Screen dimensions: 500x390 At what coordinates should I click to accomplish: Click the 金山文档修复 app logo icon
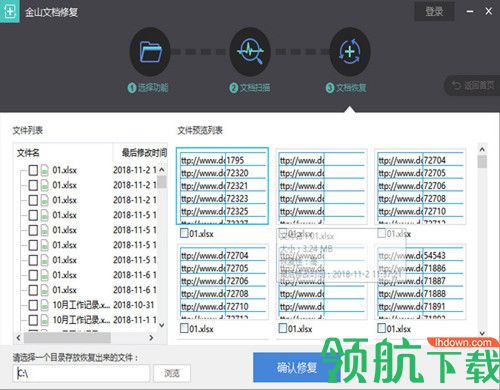click(10, 11)
